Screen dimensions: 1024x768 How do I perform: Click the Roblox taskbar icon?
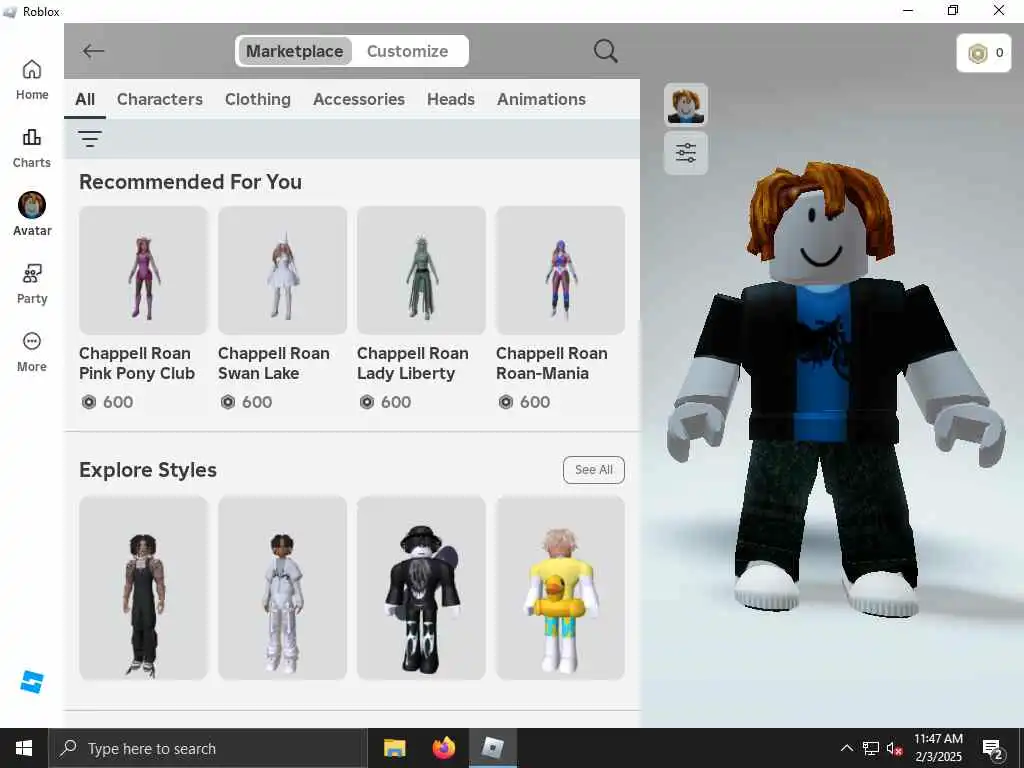pos(493,748)
